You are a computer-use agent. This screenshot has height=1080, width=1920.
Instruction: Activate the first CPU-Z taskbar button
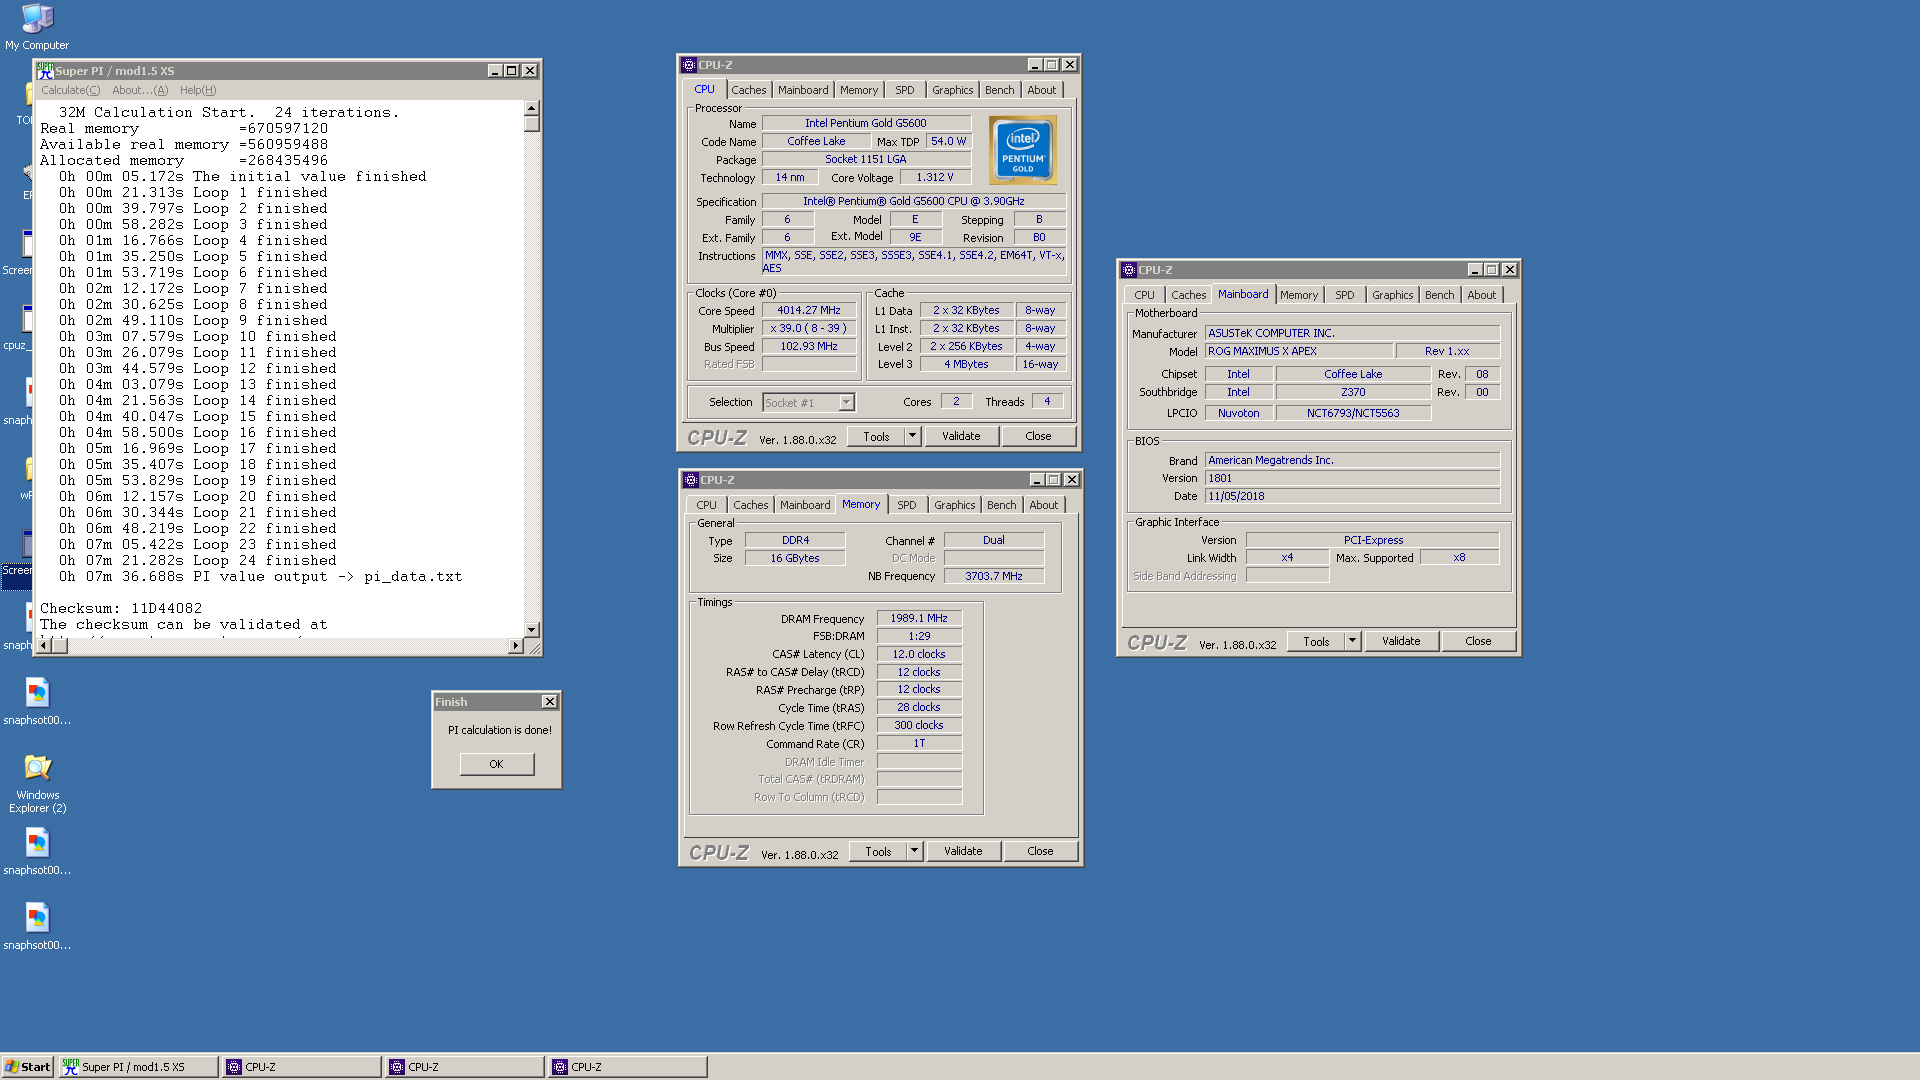pyautogui.click(x=301, y=1067)
